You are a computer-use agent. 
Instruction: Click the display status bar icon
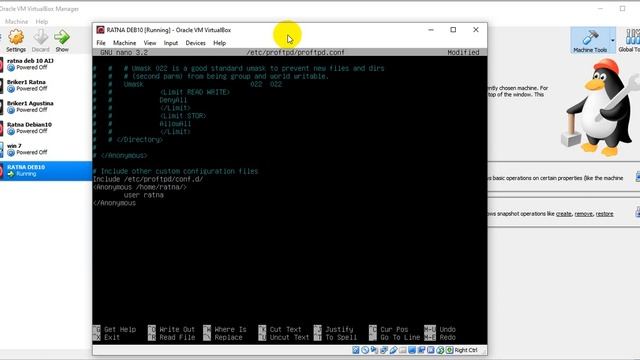[412, 350]
